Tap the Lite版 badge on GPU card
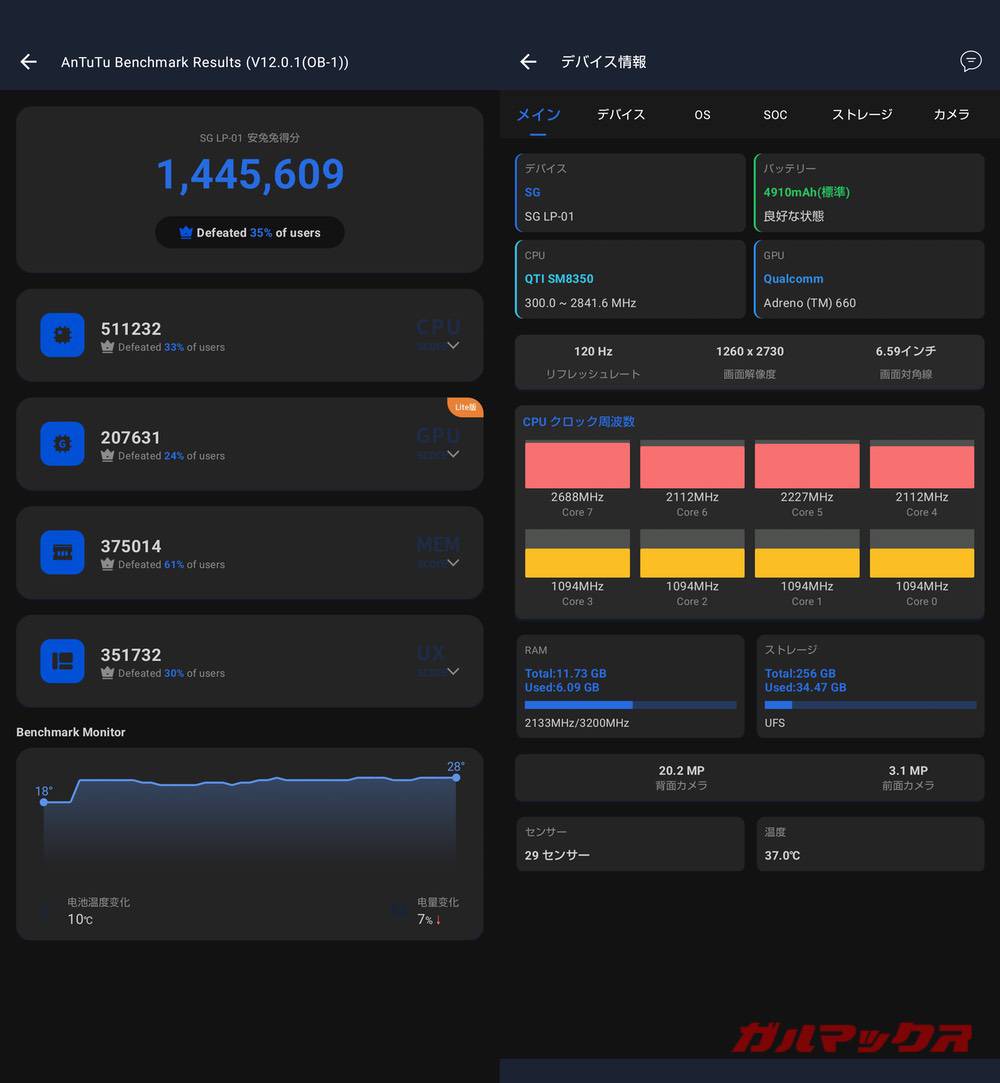The height and width of the screenshot is (1083, 1000). [465, 408]
